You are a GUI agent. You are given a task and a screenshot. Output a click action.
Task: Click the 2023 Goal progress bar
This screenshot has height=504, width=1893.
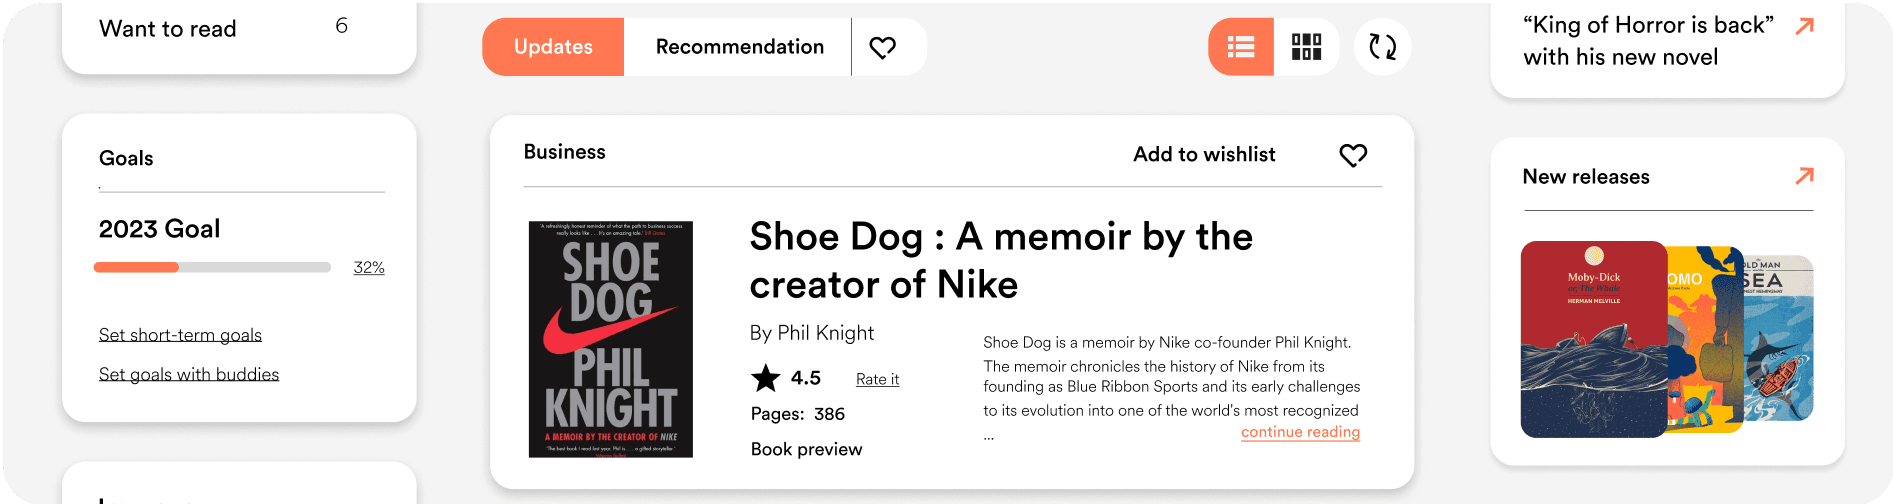point(212,267)
